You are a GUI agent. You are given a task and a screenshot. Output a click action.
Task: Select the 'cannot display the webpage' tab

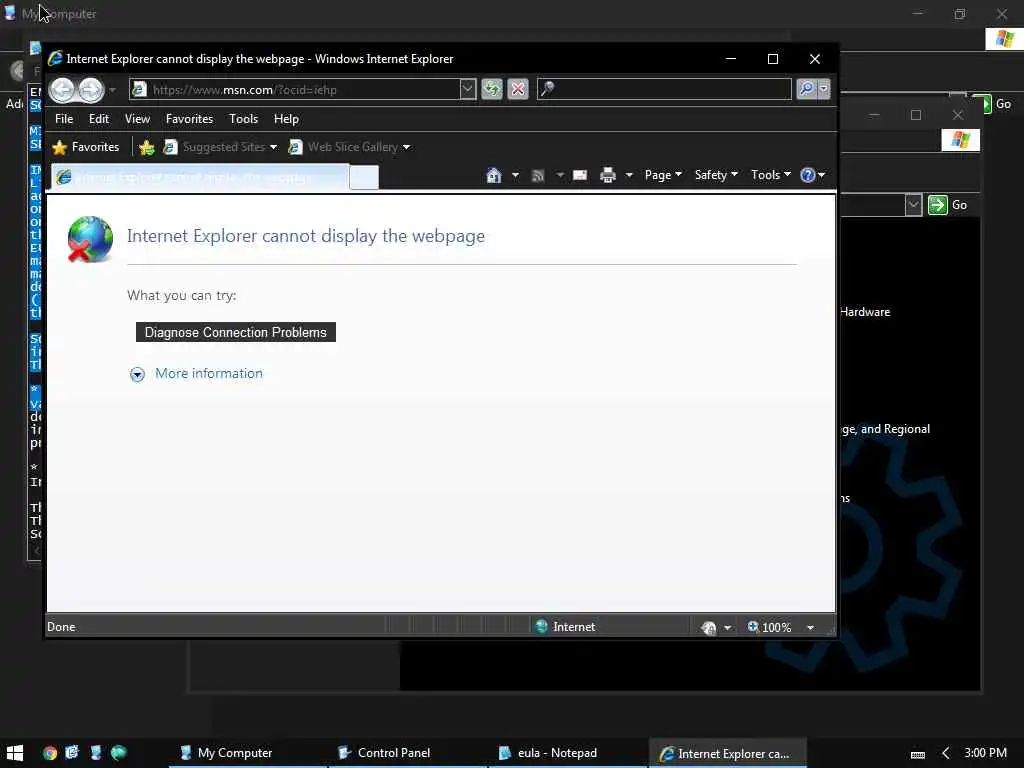pos(200,177)
